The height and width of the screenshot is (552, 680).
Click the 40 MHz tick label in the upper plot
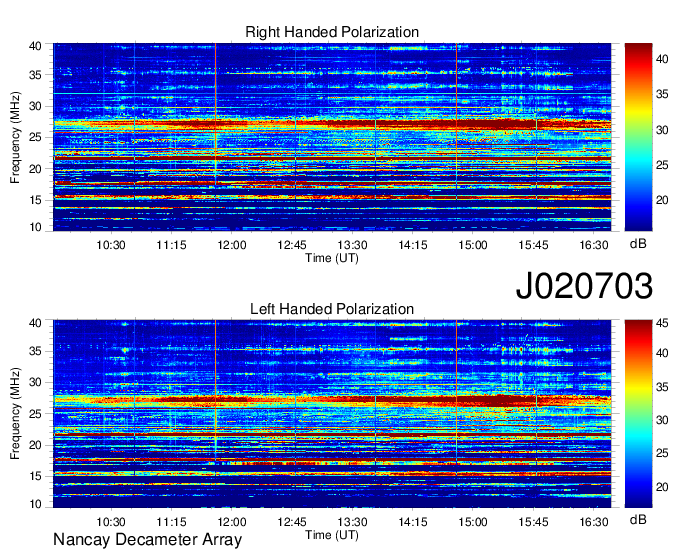[x=35, y=46]
